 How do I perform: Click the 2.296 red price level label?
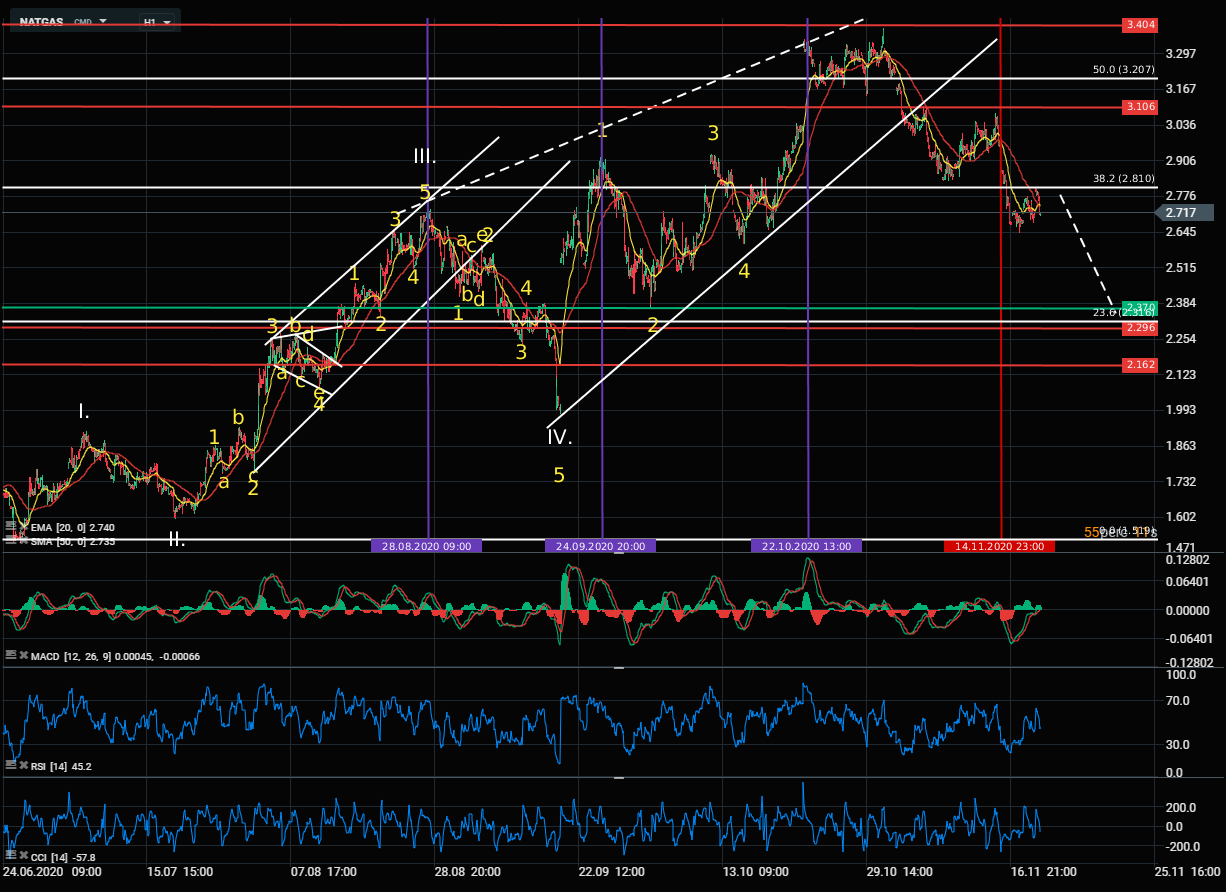(1140, 328)
